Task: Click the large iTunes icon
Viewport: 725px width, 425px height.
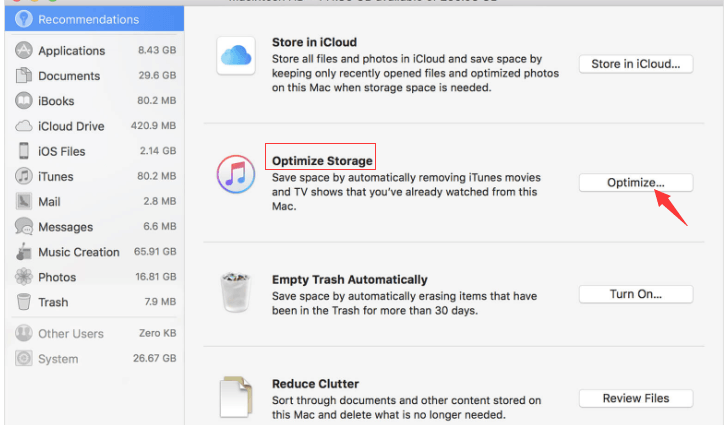Action: (236, 174)
